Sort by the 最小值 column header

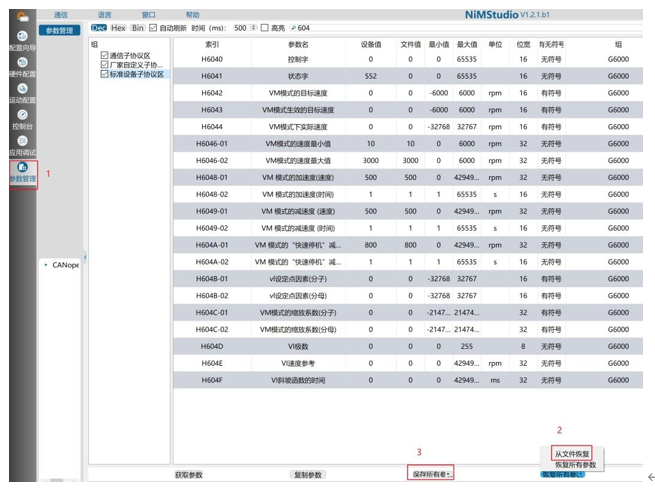click(439, 44)
